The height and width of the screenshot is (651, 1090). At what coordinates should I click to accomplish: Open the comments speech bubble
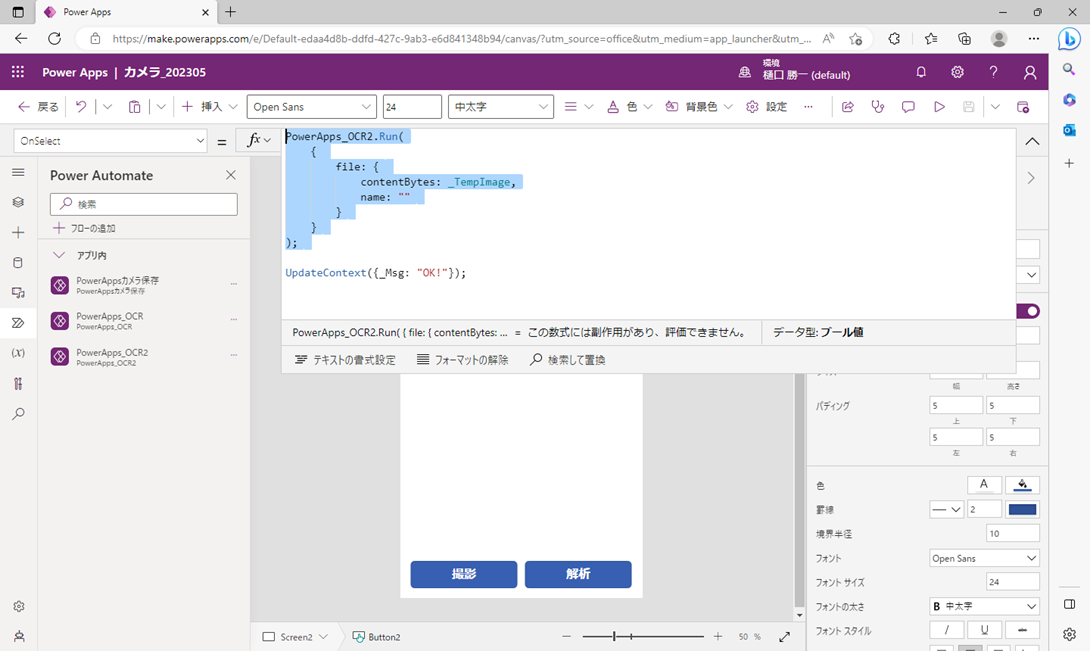pos(908,106)
